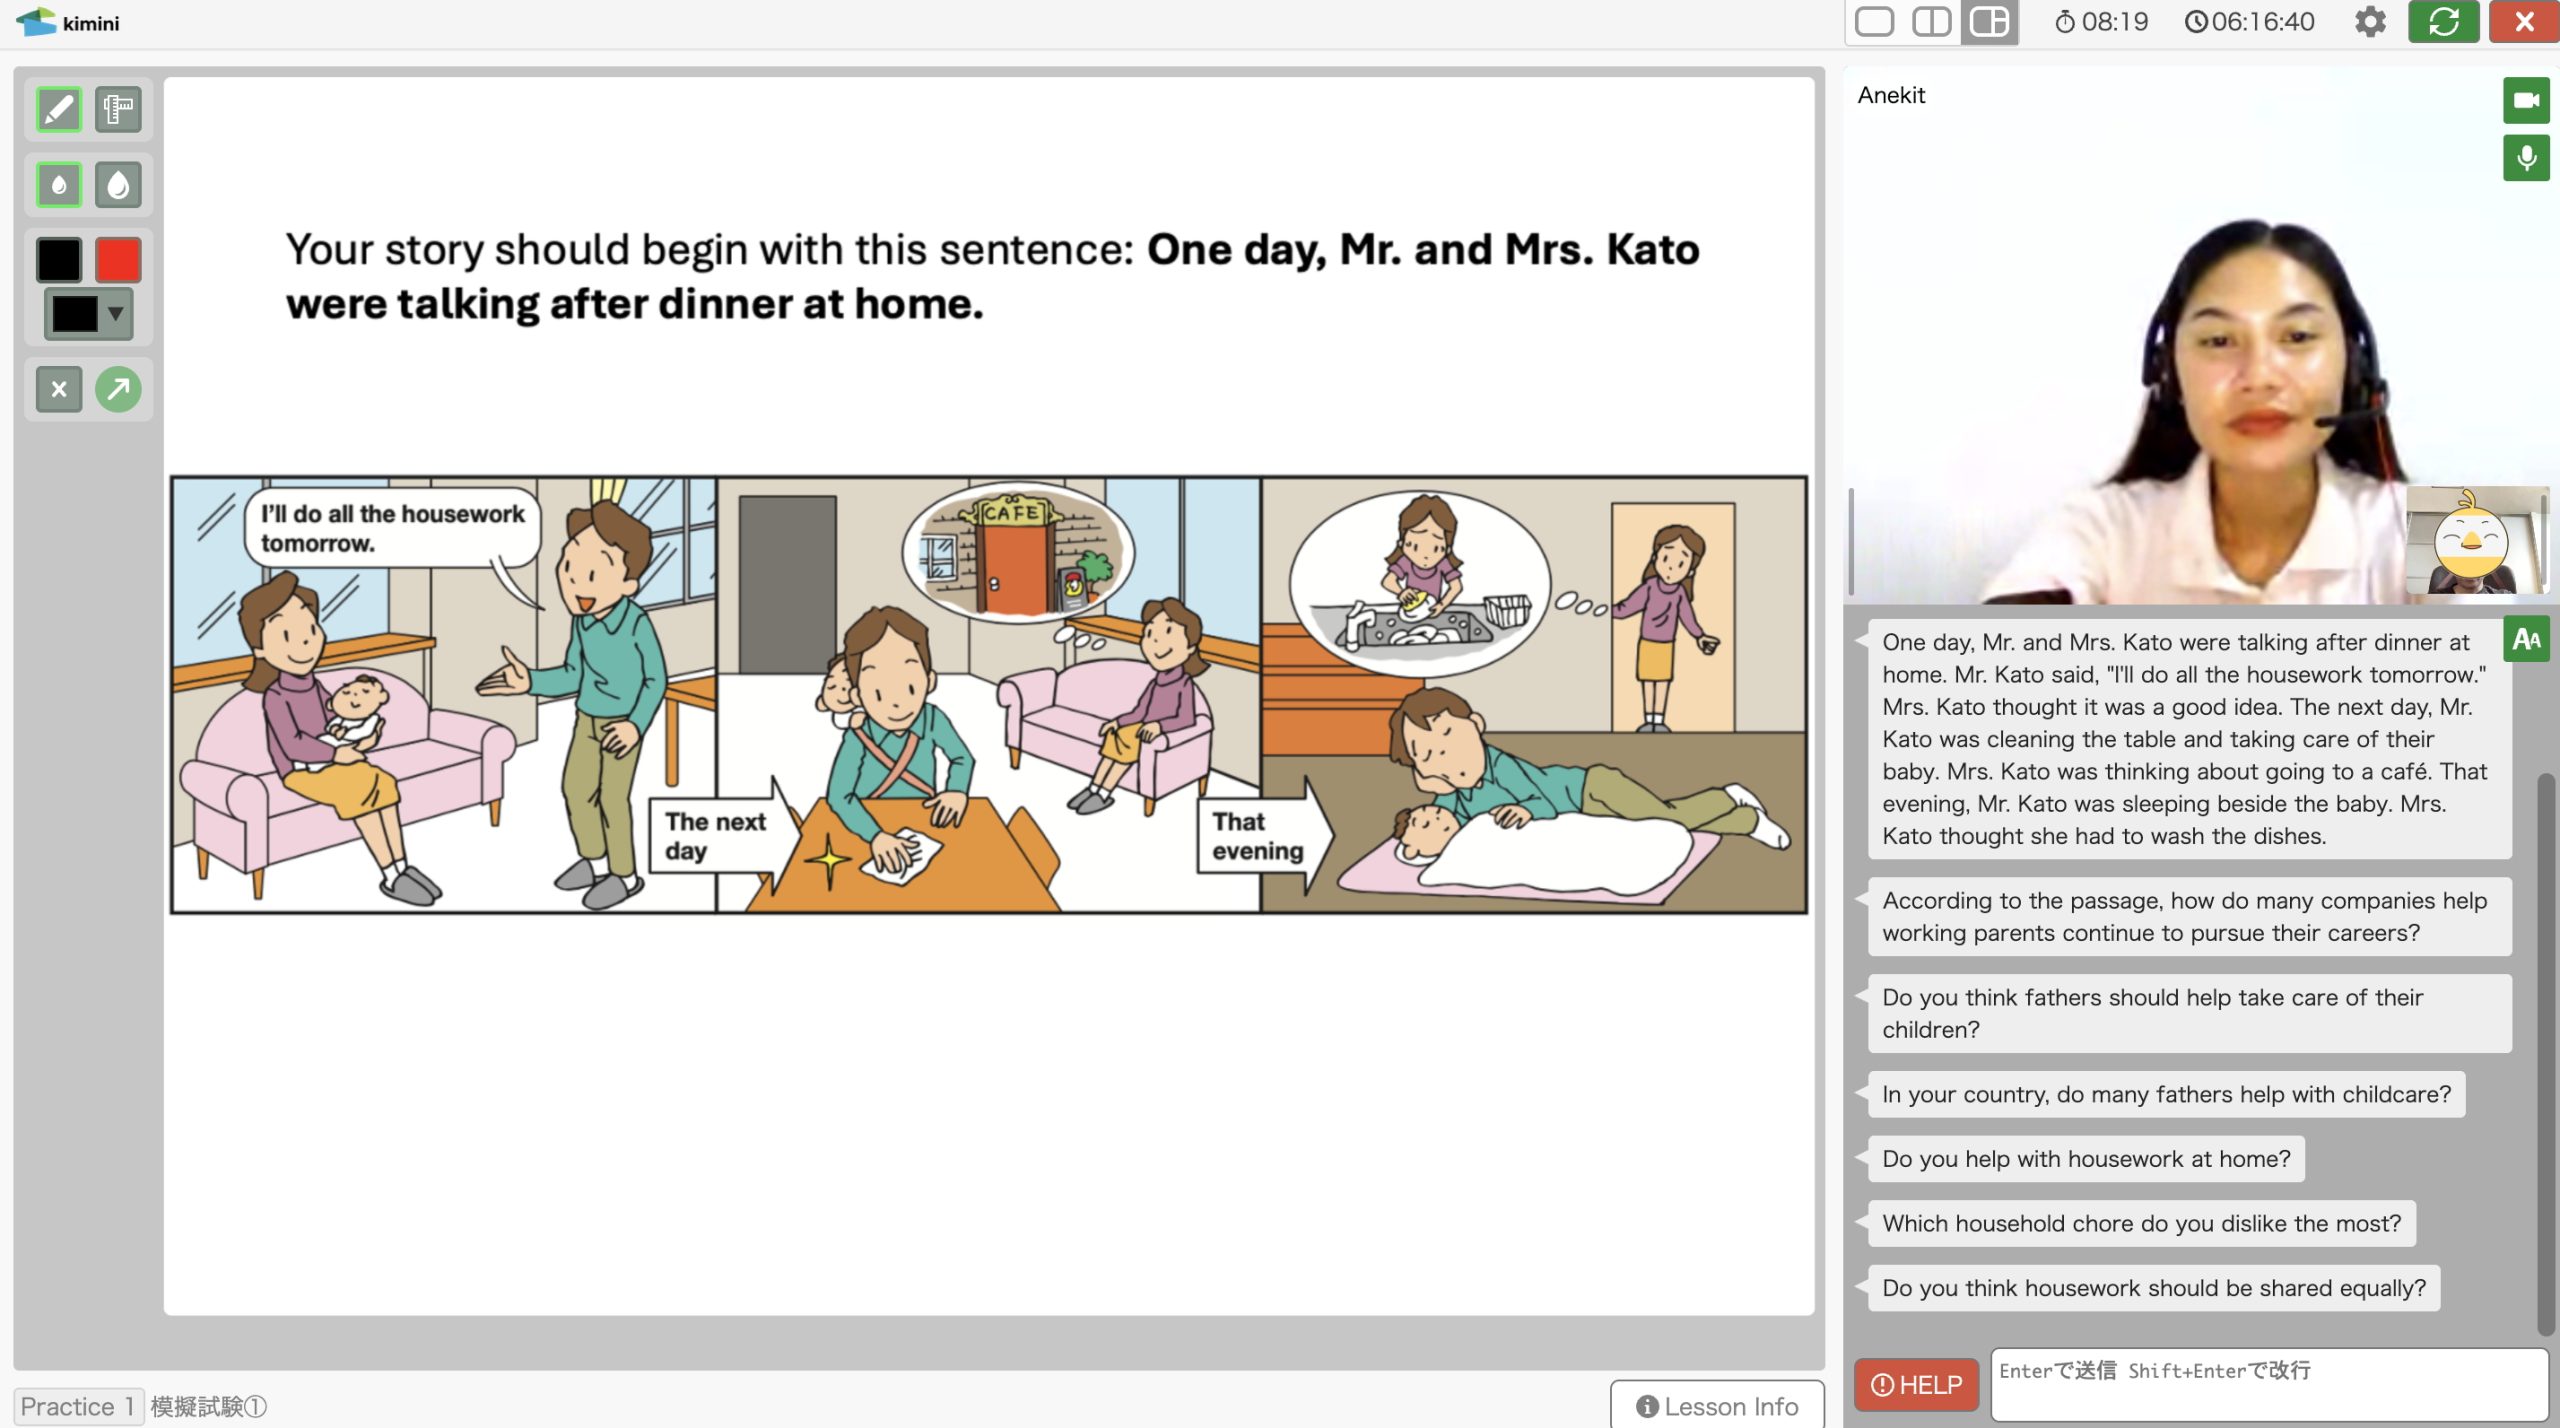Click the green refresh button
Image resolution: width=2560 pixels, height=1428 pixels.
[x=2443, y=22]
